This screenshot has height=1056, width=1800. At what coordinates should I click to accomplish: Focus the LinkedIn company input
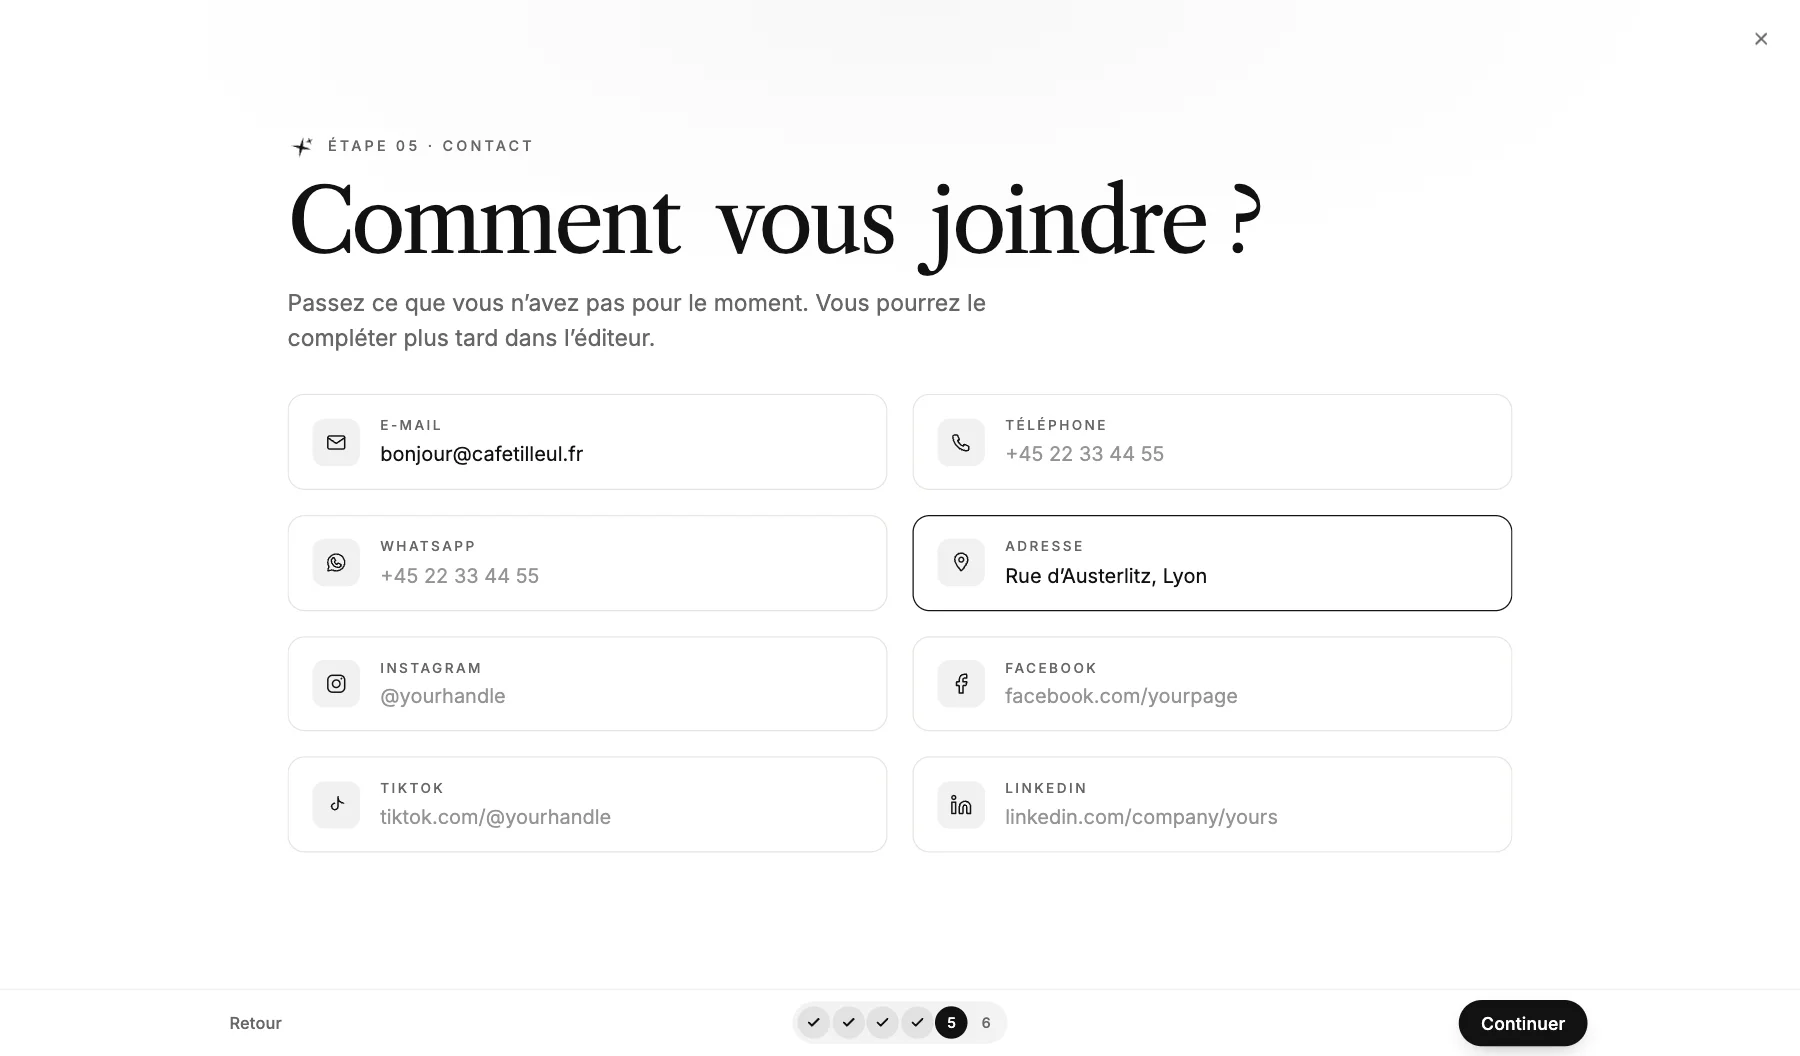click(x=1212, y=805)
